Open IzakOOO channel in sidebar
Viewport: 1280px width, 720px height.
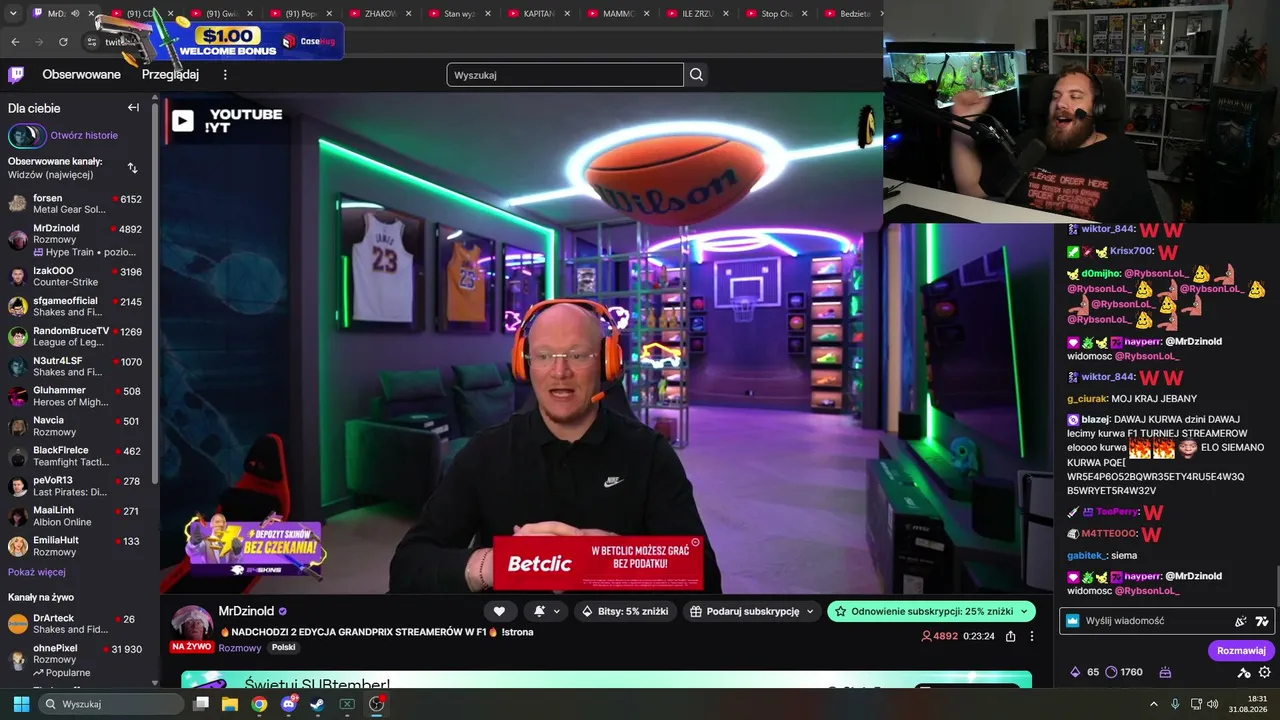click(x=75, y=276)
